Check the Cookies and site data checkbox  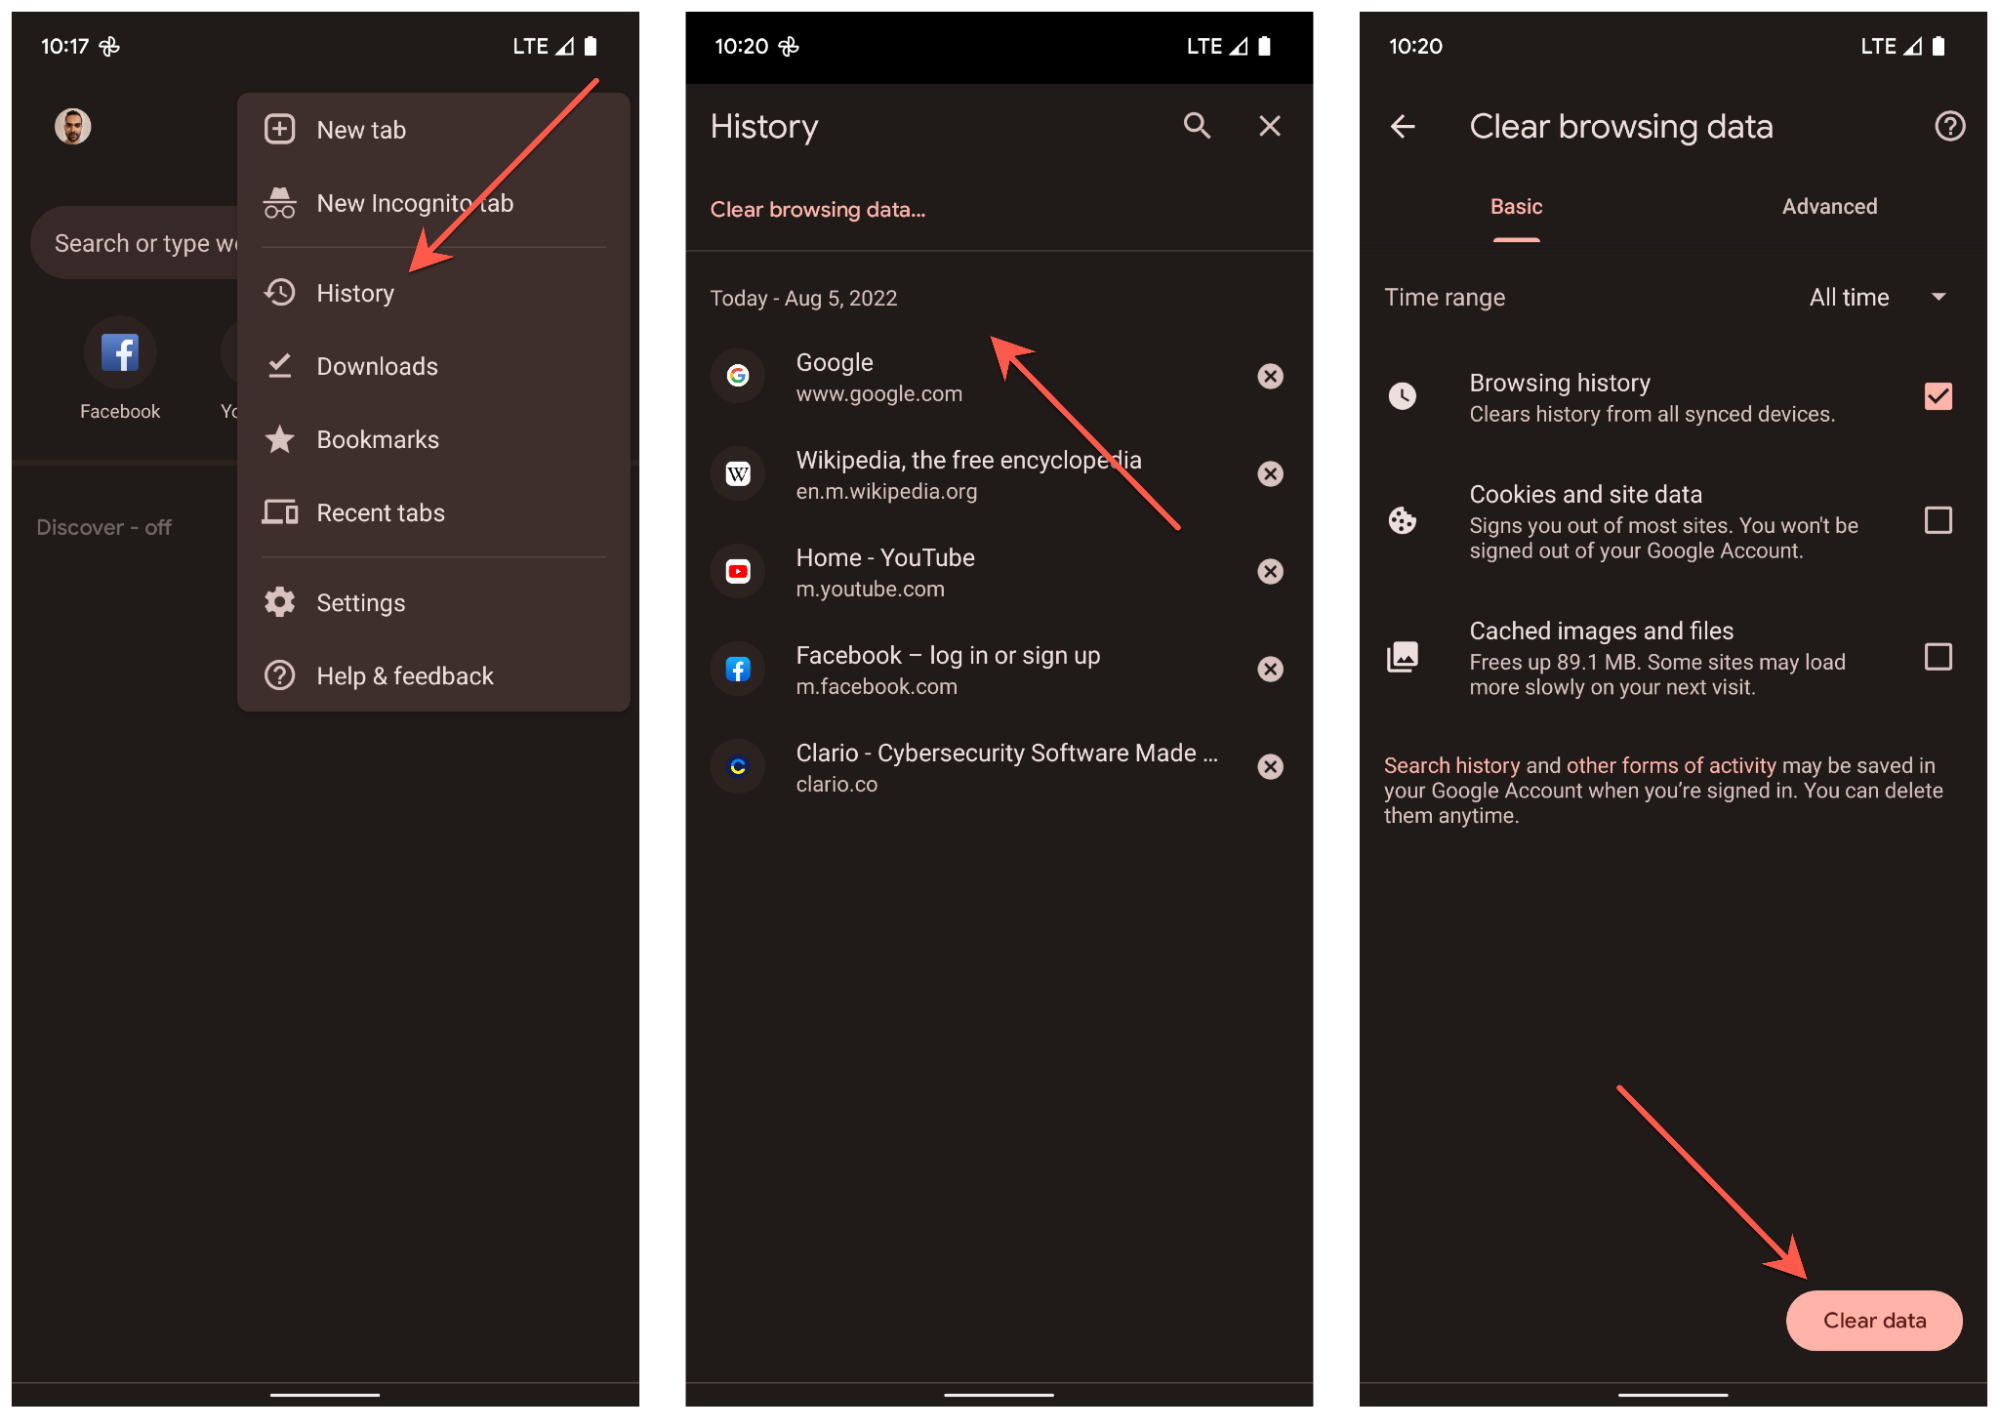[1938, 520]
